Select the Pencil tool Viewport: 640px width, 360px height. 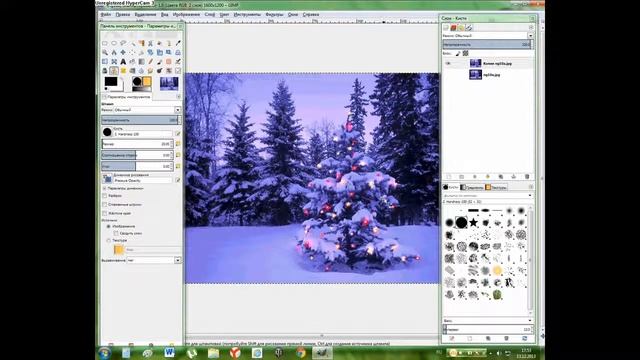(150, 62)
